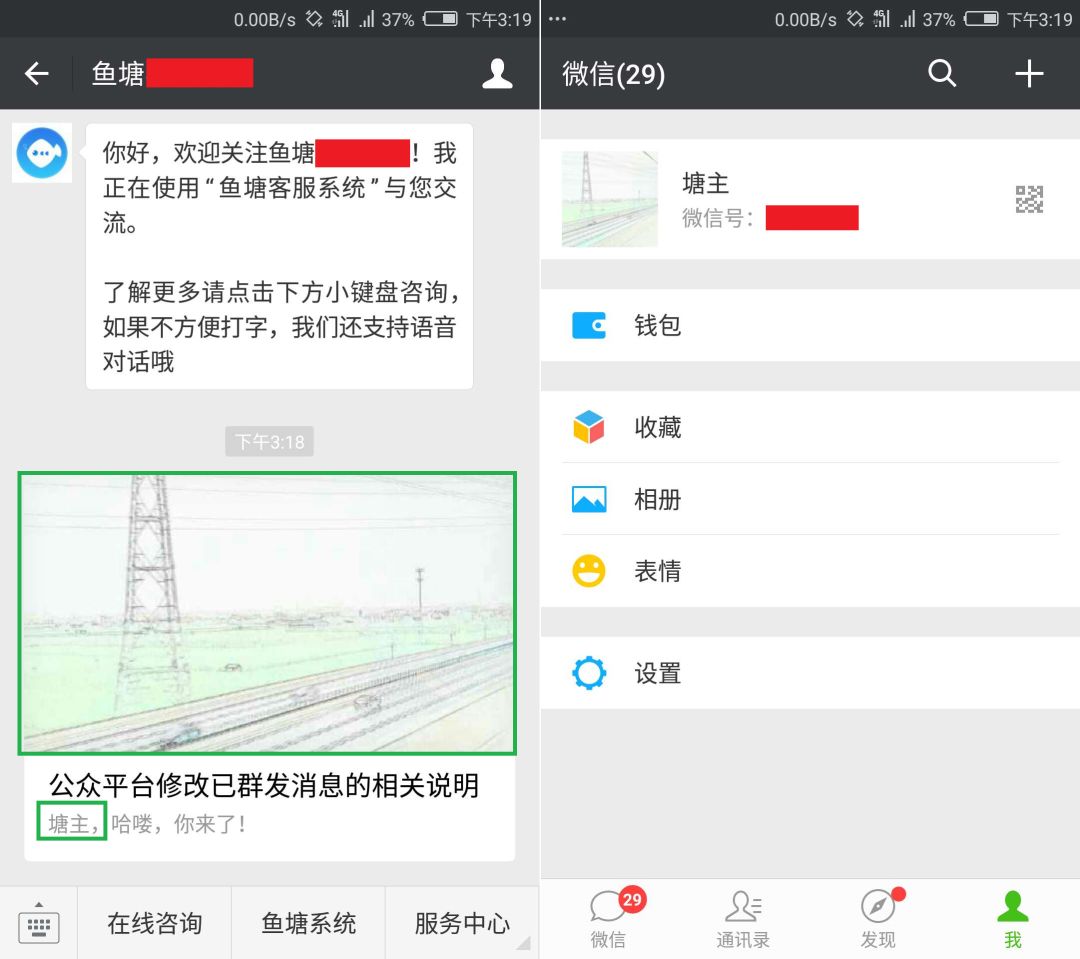Viewport: 1080px width, 959px height.
Task: Tap the 相册 album picture icon
Action: coord(589,499)
